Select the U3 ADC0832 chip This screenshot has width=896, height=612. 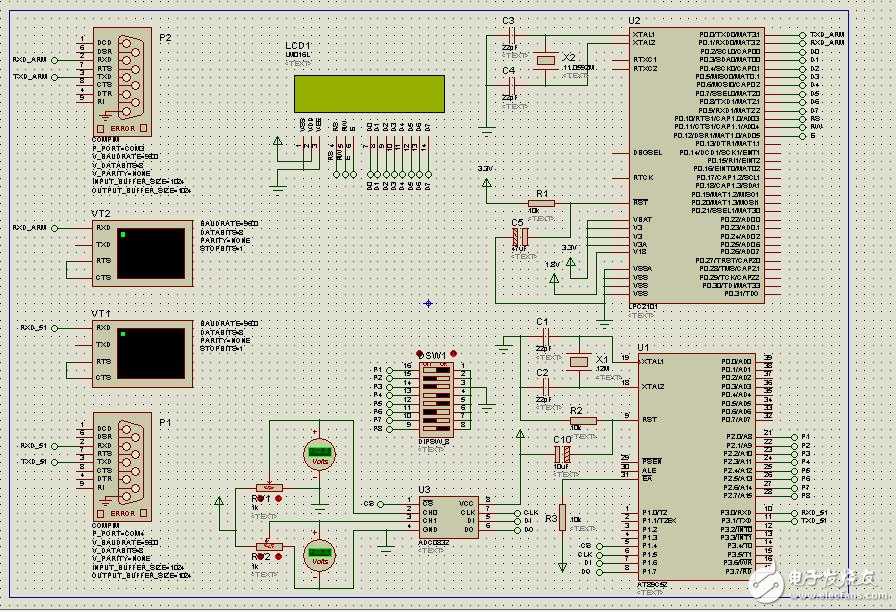(449, 515)
